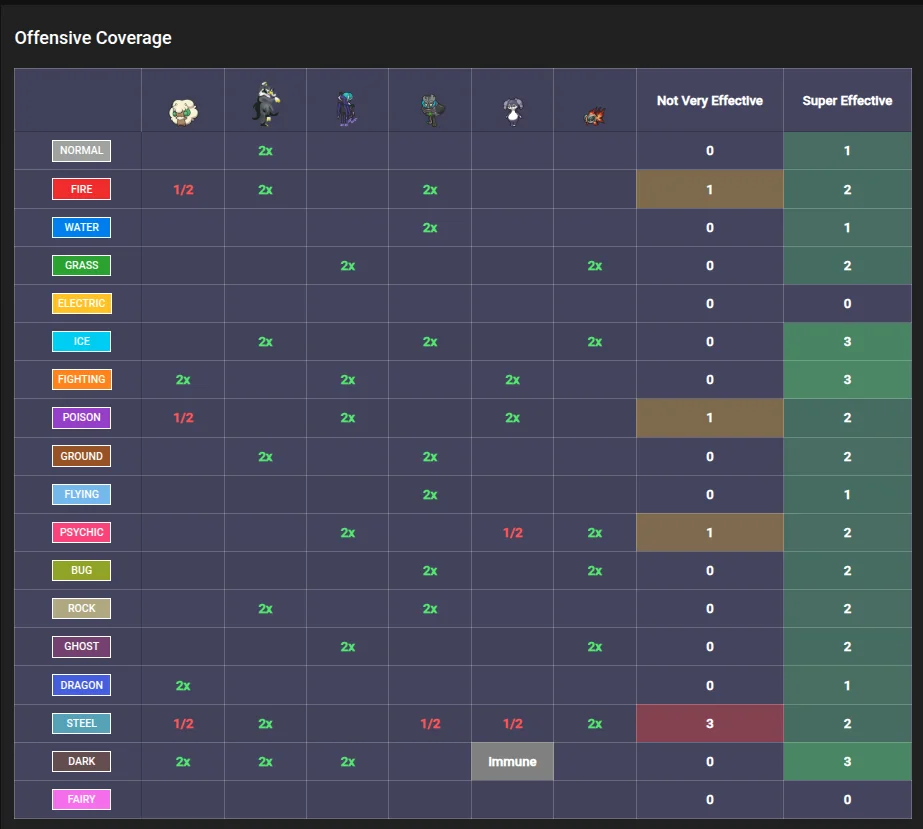Click the 2x cell in DRAGON row
This screenshot has width=923, height=829.
click(183, 685)
